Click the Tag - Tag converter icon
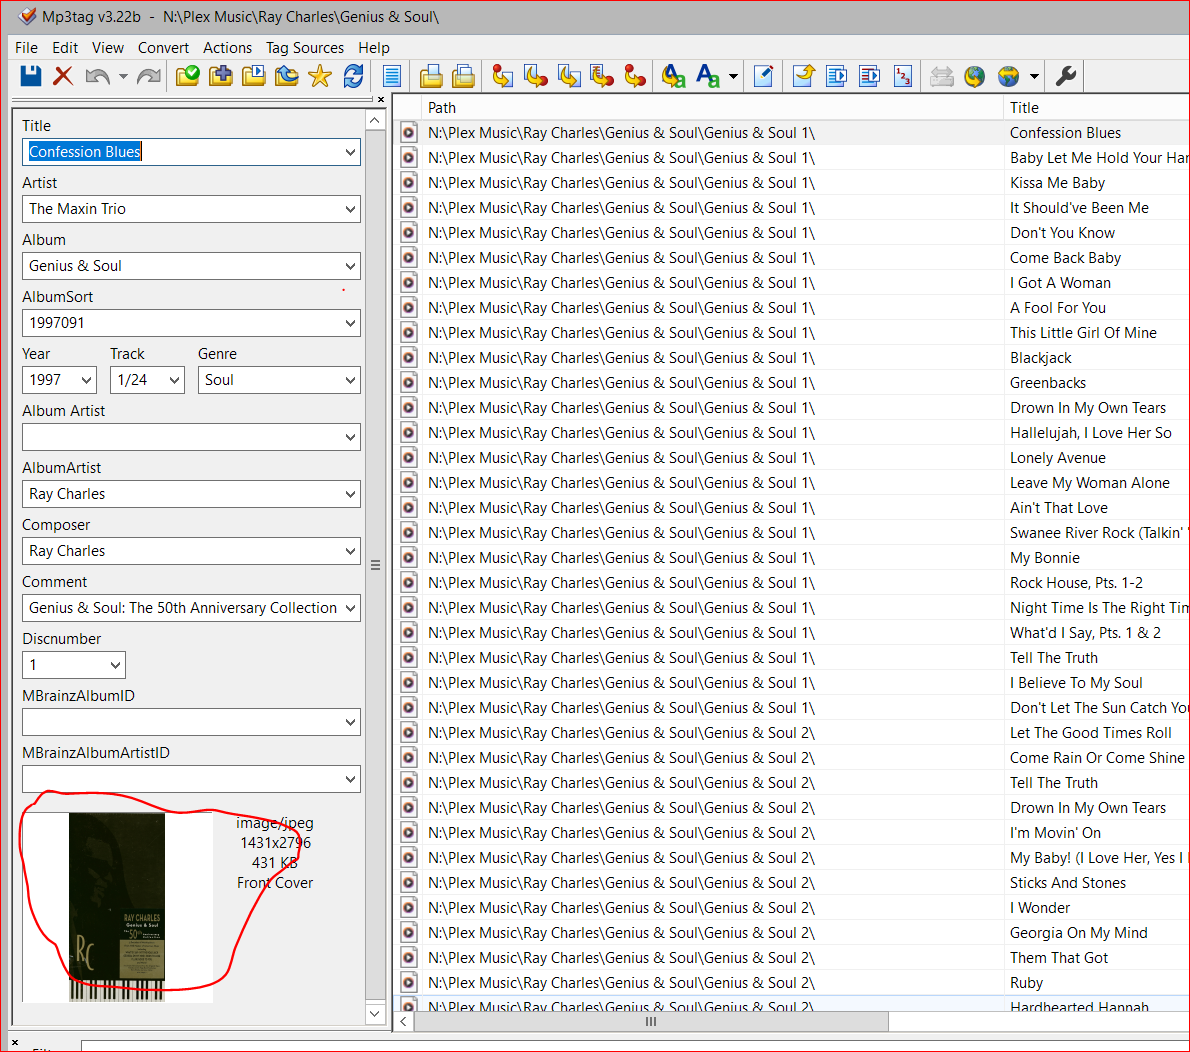 pyautogui.click(x=635, y=76)
